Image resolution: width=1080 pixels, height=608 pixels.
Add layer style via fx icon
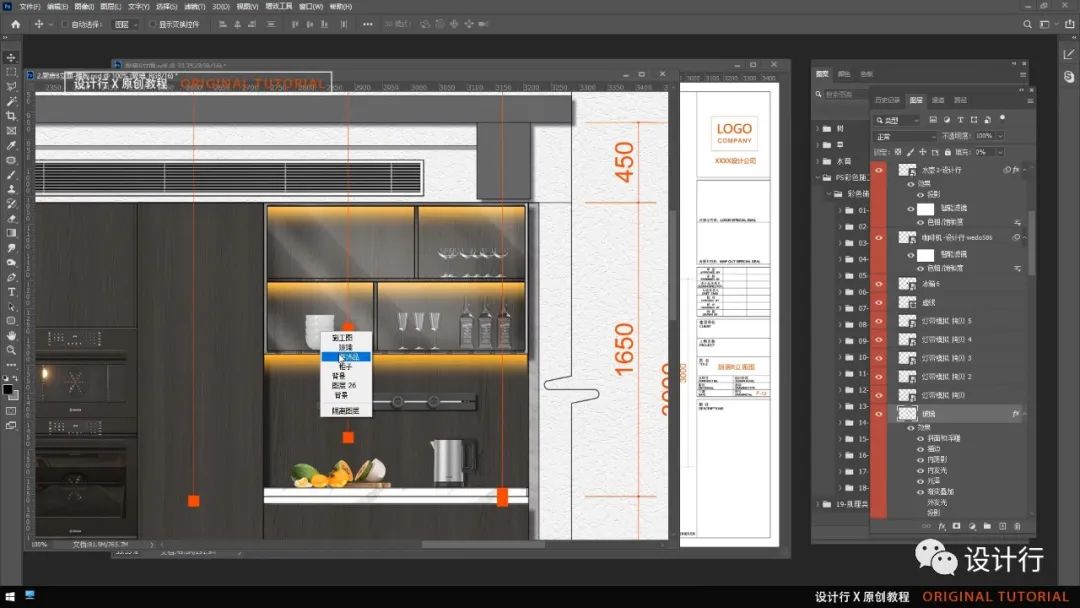coord(942,526)
